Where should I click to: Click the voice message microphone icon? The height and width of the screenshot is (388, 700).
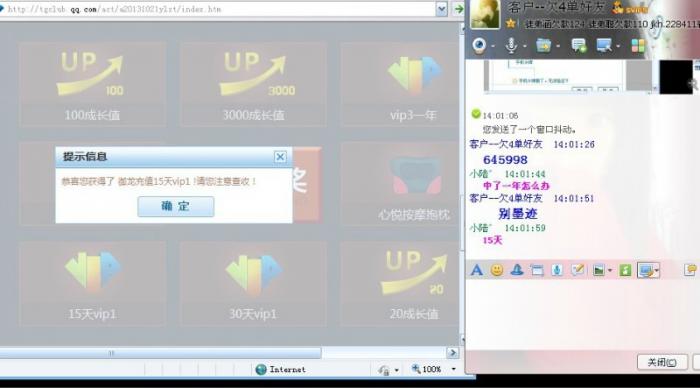(557, 270)
